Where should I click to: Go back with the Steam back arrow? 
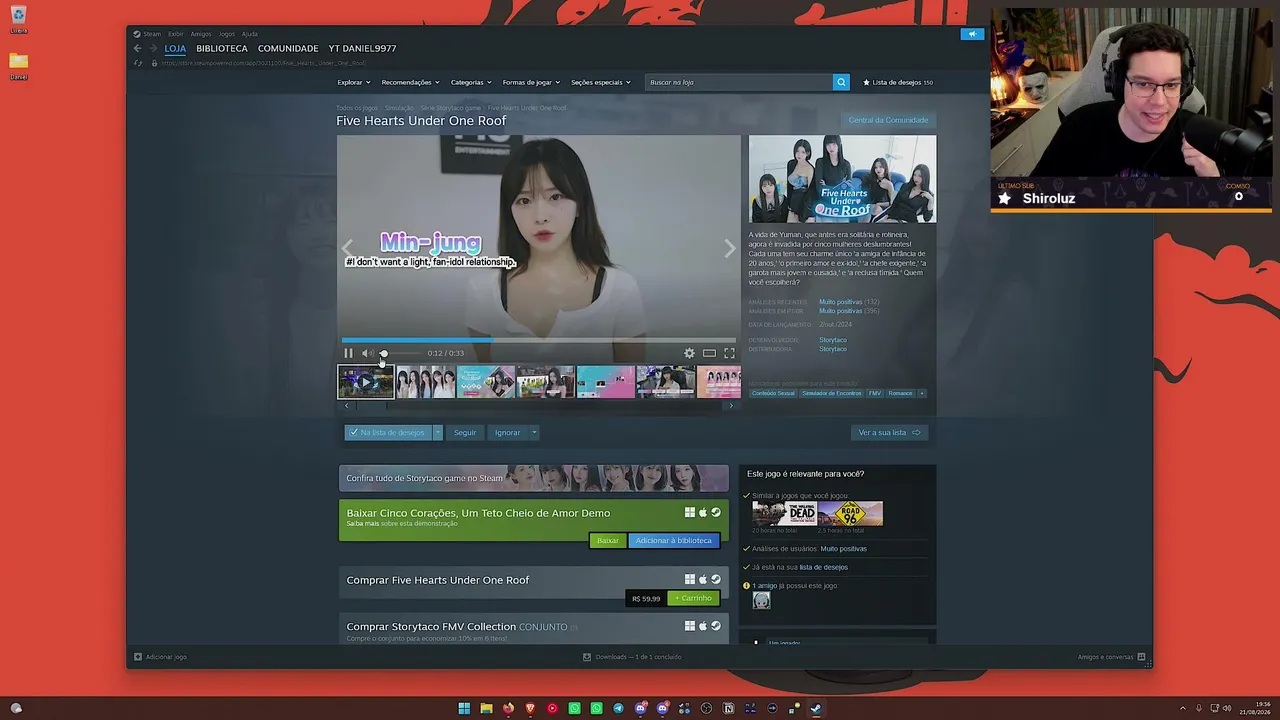[138, 48]
